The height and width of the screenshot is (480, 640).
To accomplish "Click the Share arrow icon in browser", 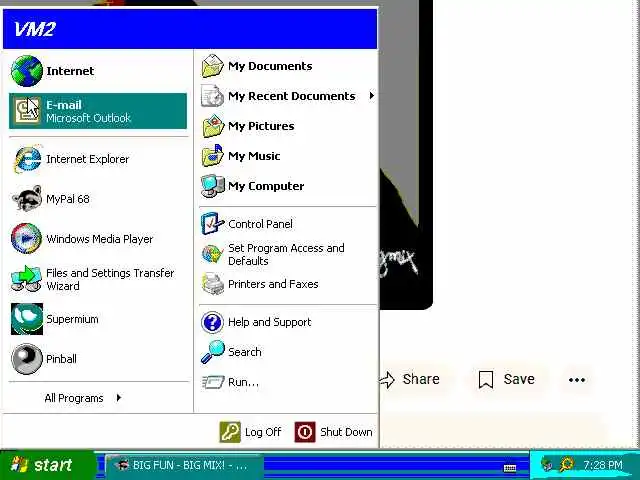I will (387, 380).
